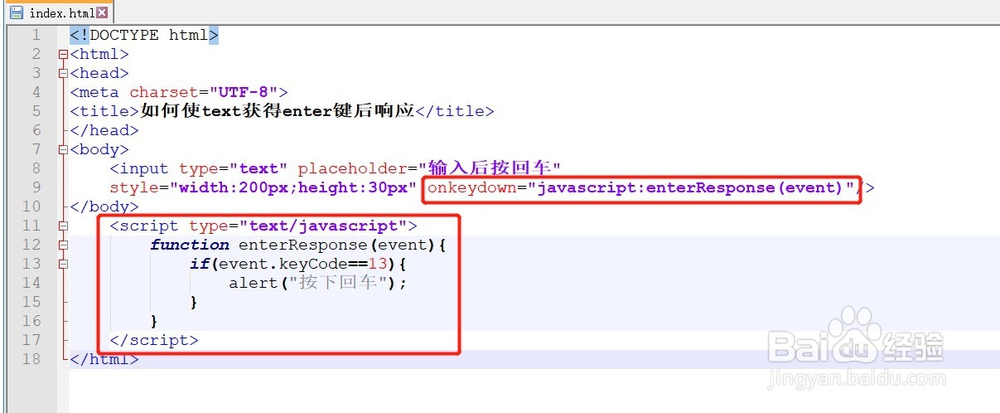Image resolution: width=1000 pixels, height=413 pixels.
Task: Click the closing </script> tag
Action: [x=154, y=340]
